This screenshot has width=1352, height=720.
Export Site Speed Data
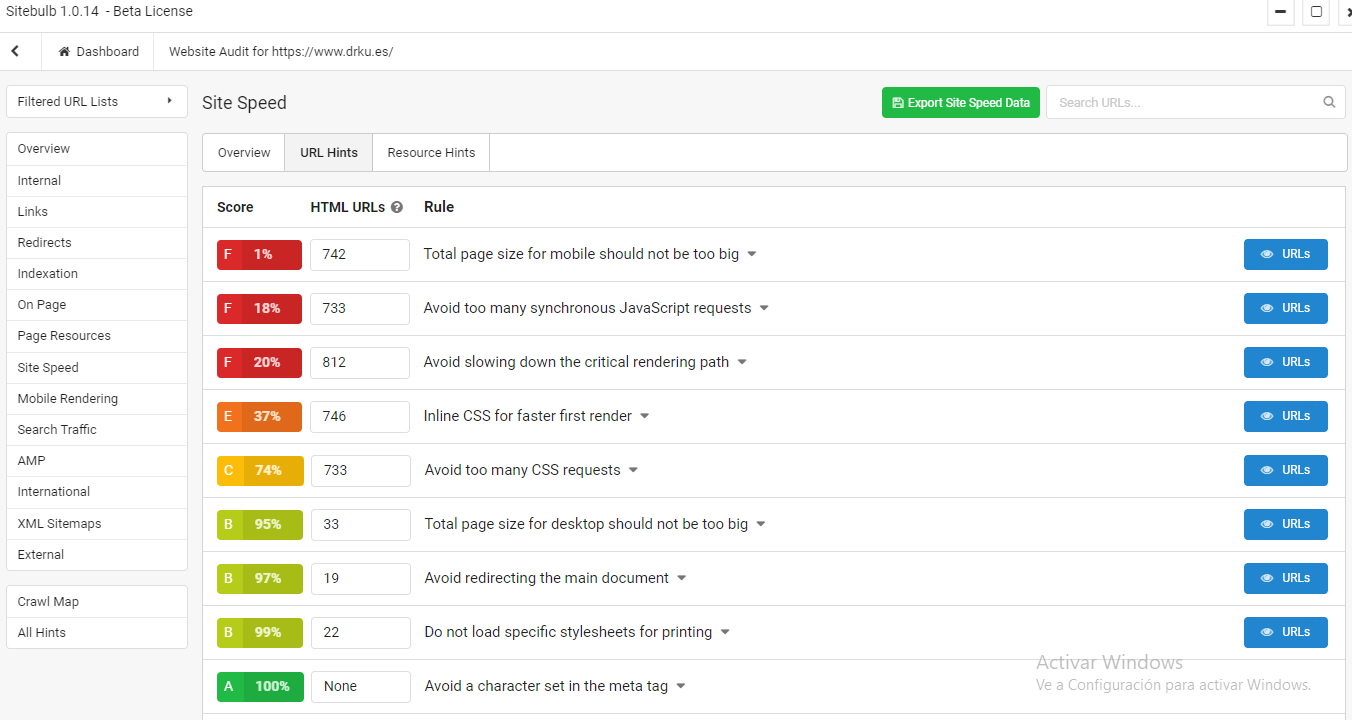[x=961, y=103]
